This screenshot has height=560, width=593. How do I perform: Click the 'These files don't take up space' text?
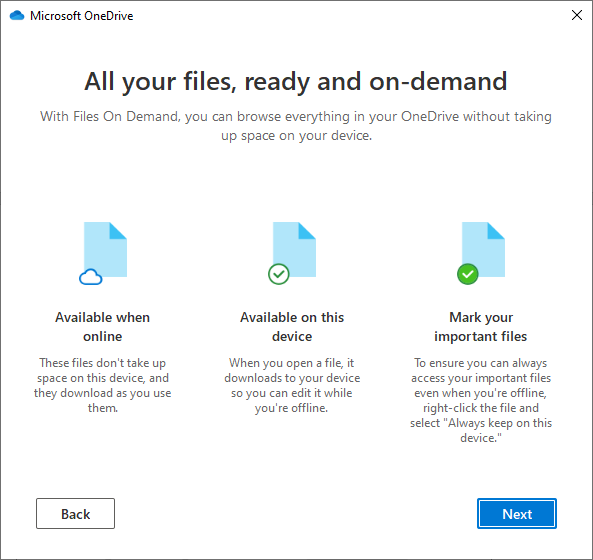tap(102, 385)
